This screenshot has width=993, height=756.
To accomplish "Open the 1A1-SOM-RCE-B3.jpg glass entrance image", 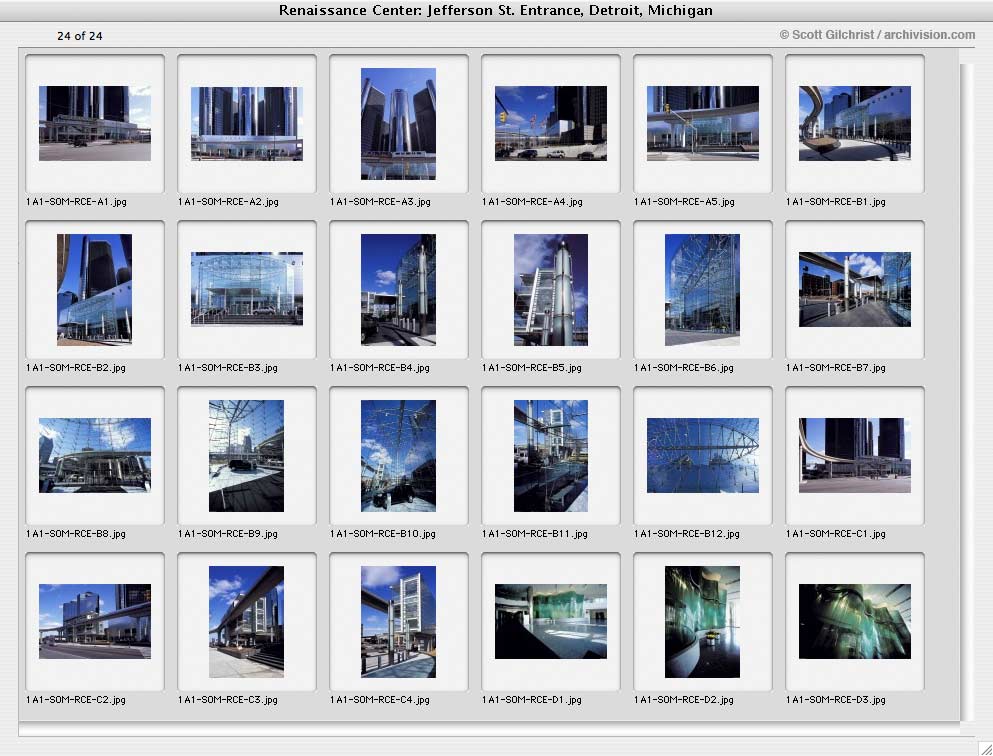I will pos(247,289).
